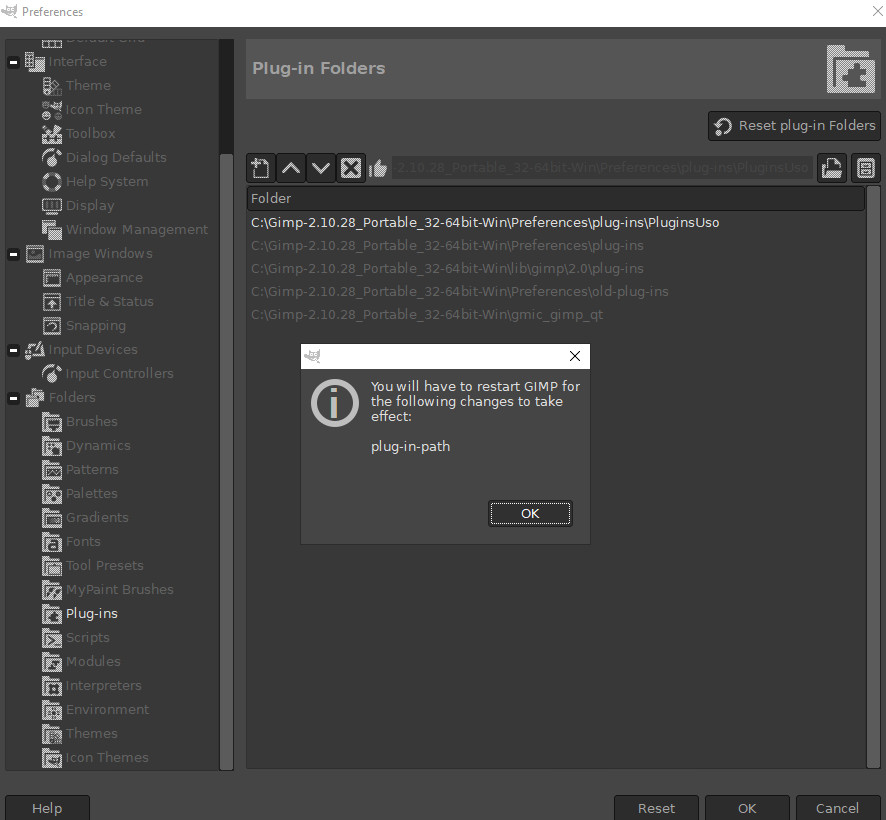Click the Icon Themes folder icon
The width and height of the screenshot is (886, 820).
click(52, 758)
